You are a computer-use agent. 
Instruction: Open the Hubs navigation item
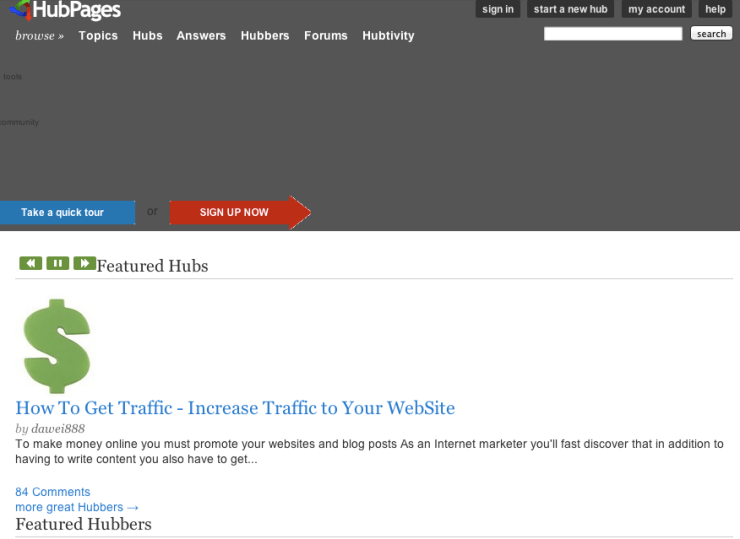[147, 36]
